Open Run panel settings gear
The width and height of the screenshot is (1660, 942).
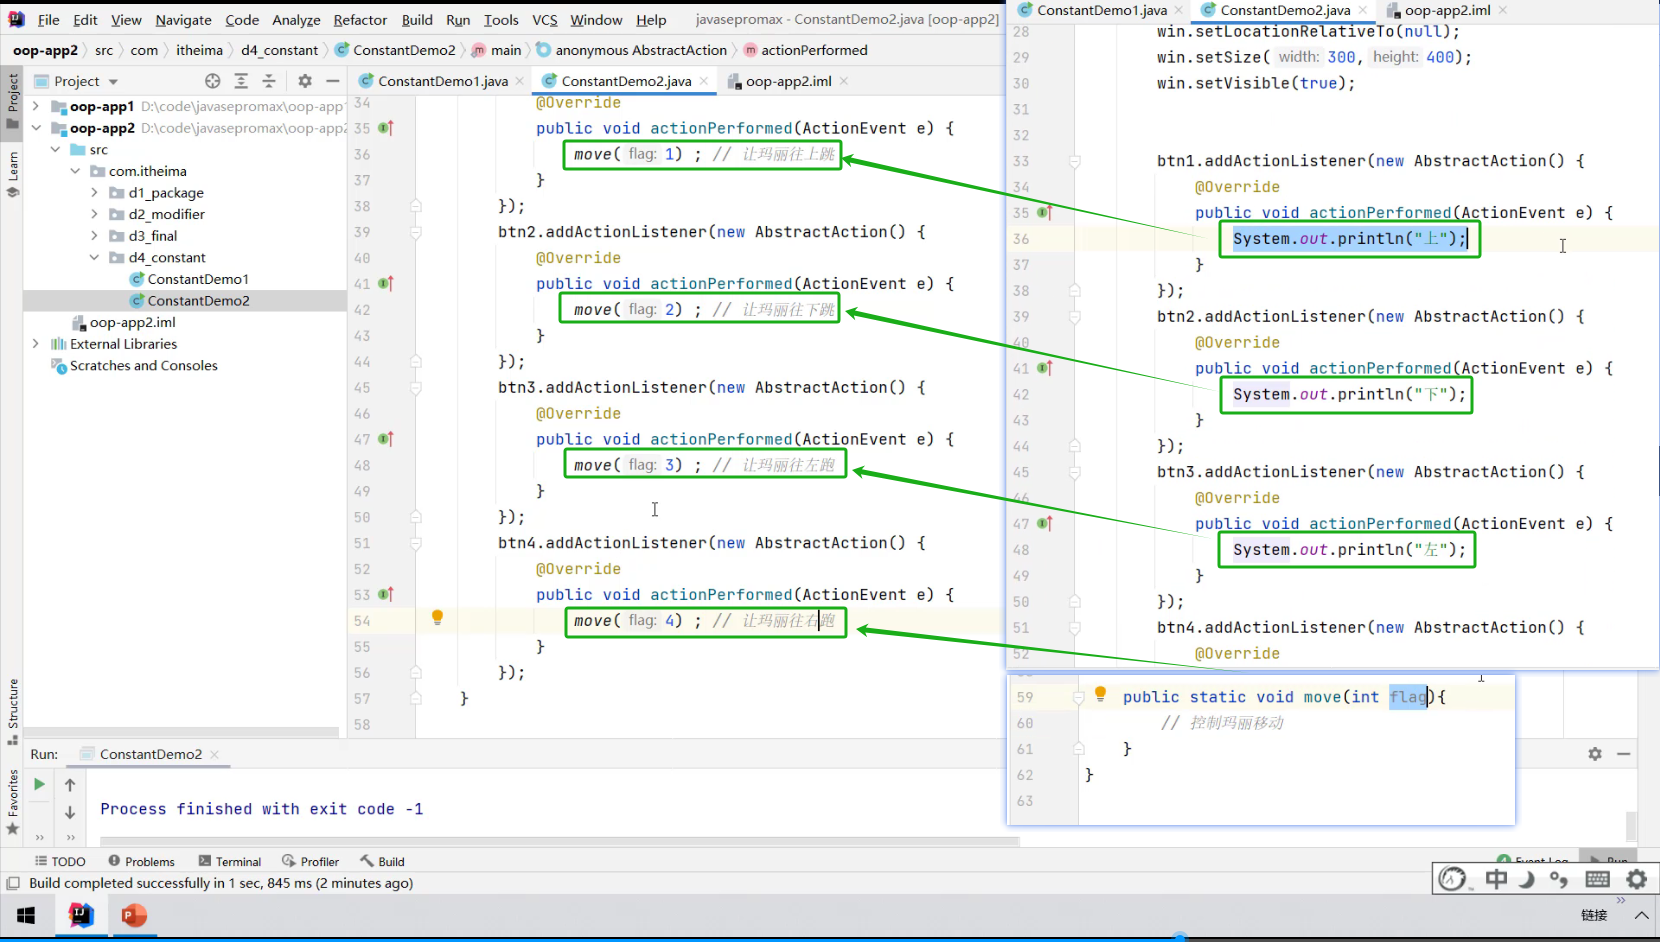[x=1595, y=754]
